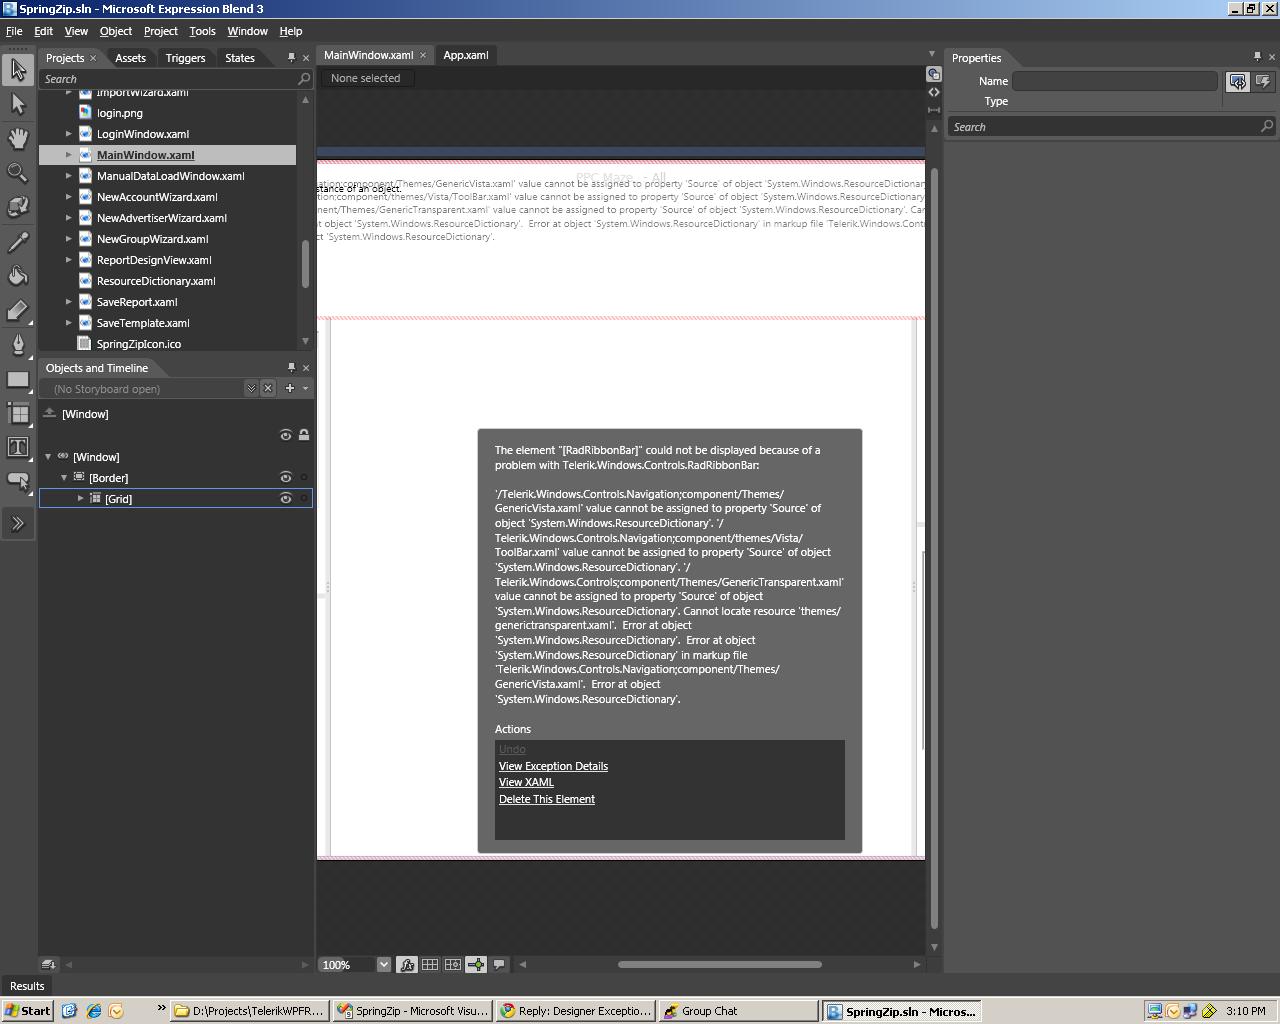Open the Project menu

coord(160,31)
